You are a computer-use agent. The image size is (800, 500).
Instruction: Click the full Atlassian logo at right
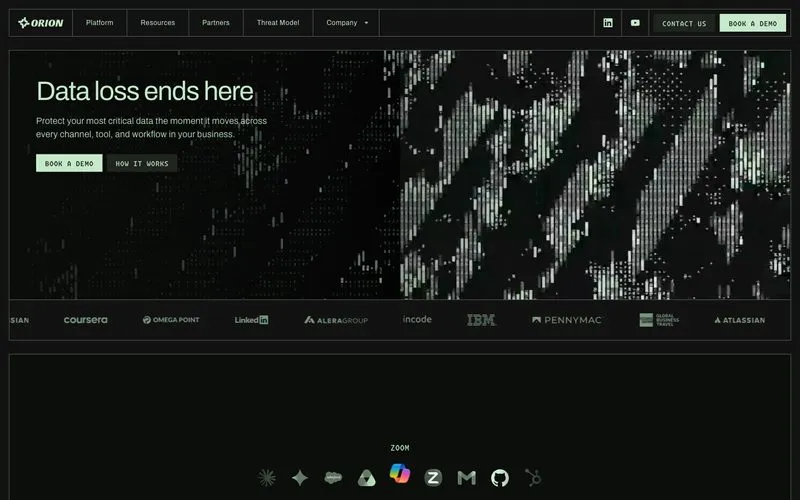pos(739,320)
